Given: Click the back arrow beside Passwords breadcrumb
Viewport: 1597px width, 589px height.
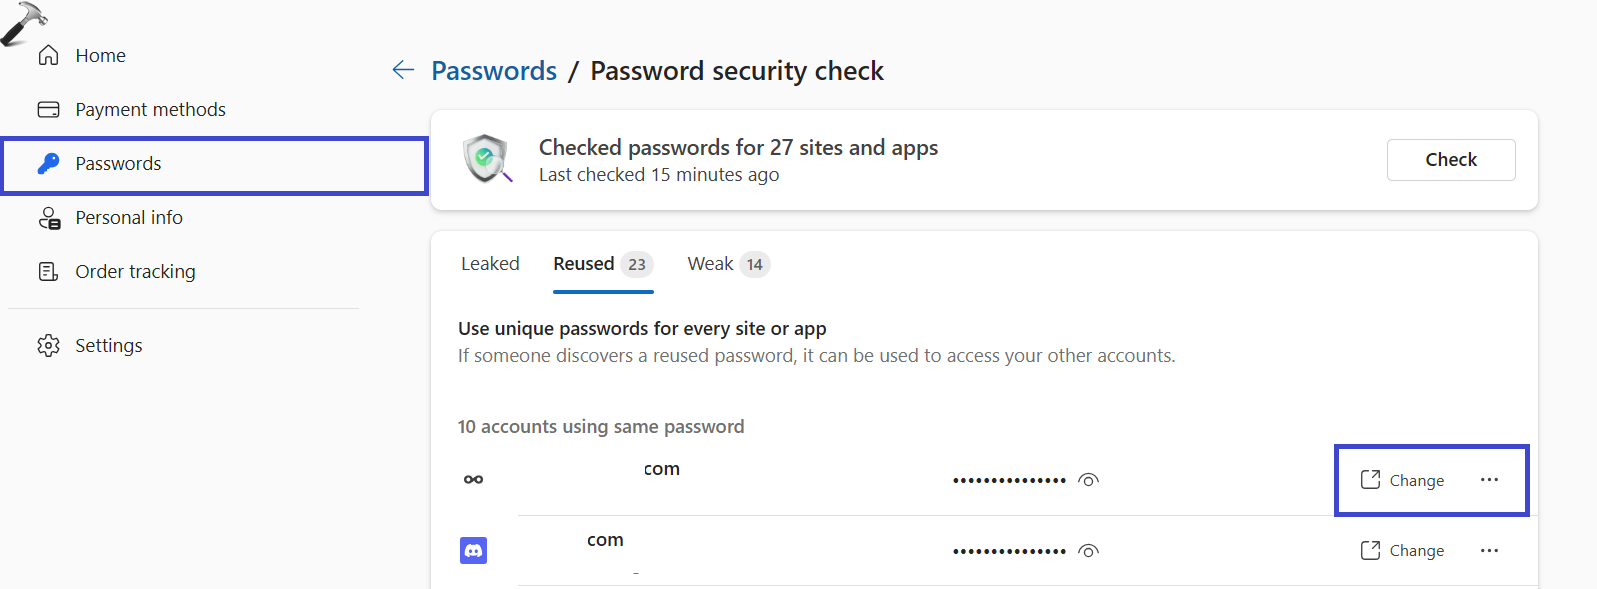Looking at the screenshot, I should 403,70.
